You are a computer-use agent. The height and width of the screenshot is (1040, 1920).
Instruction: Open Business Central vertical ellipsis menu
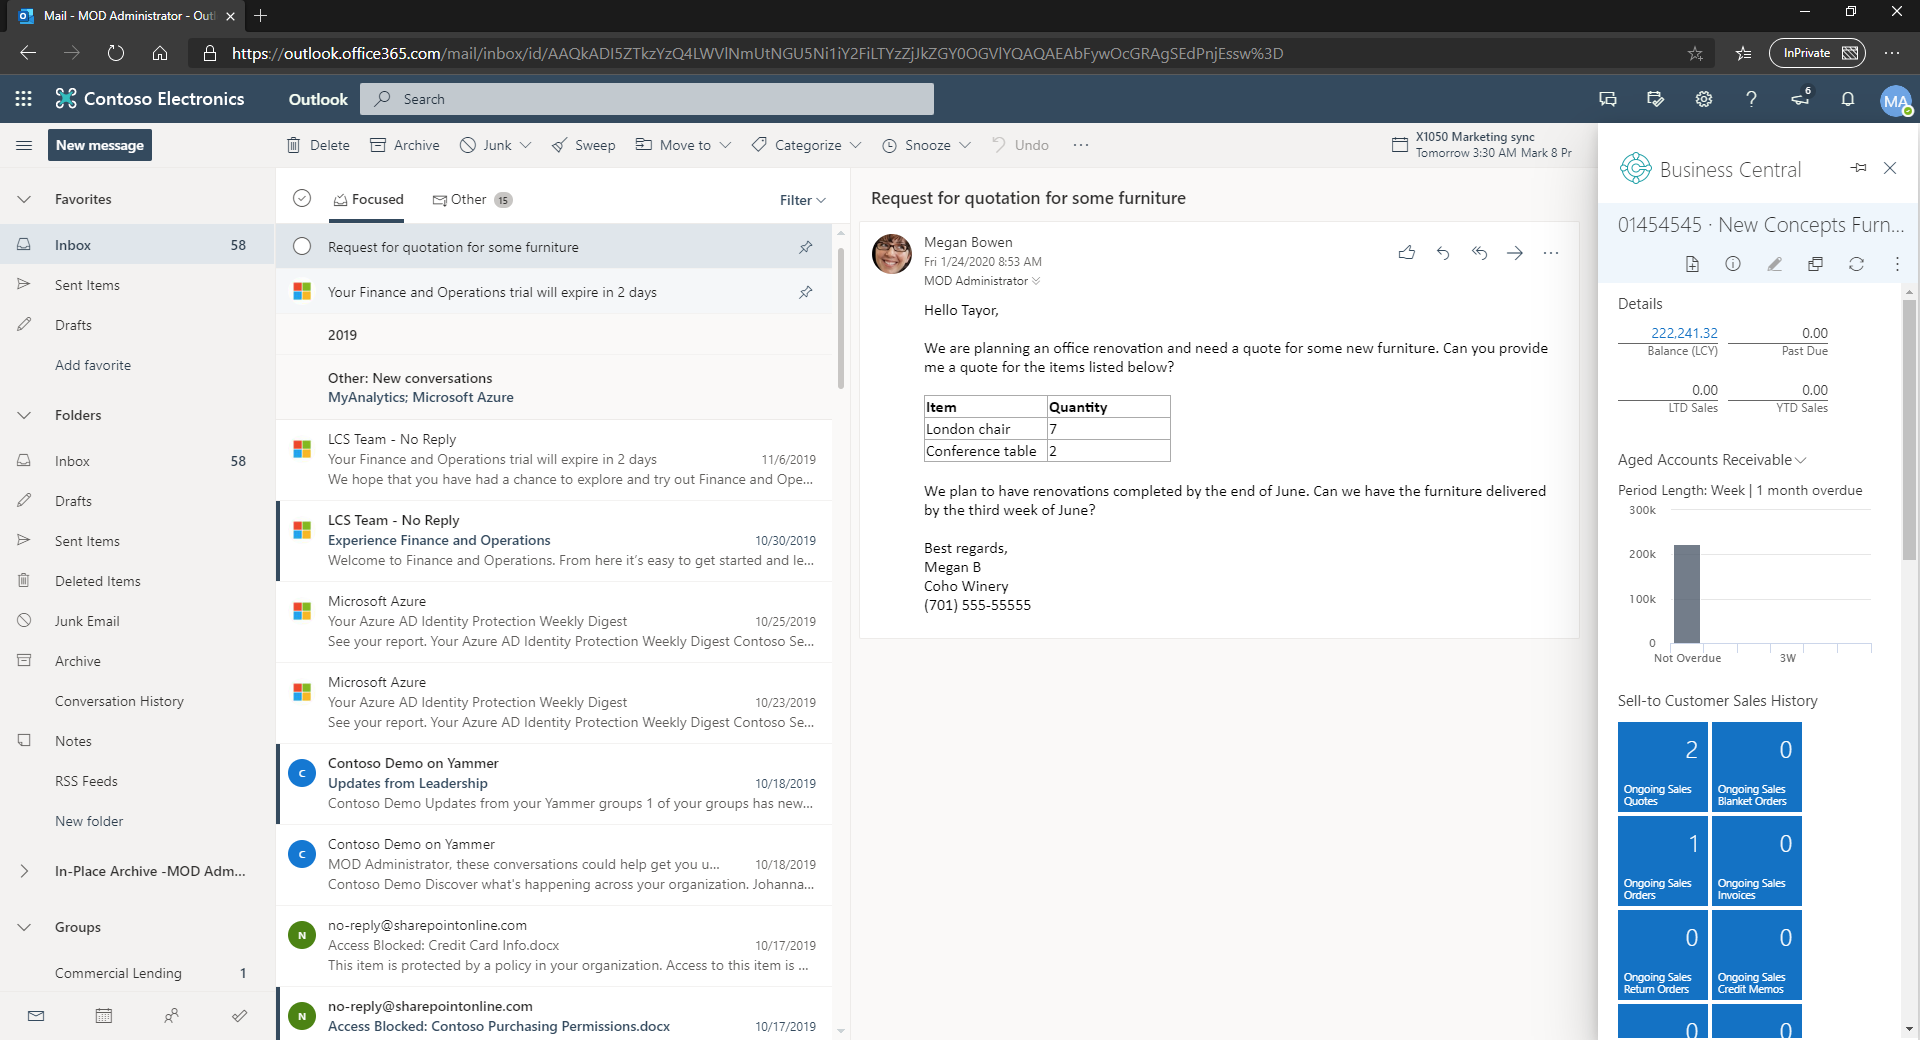pos(1897,264)
